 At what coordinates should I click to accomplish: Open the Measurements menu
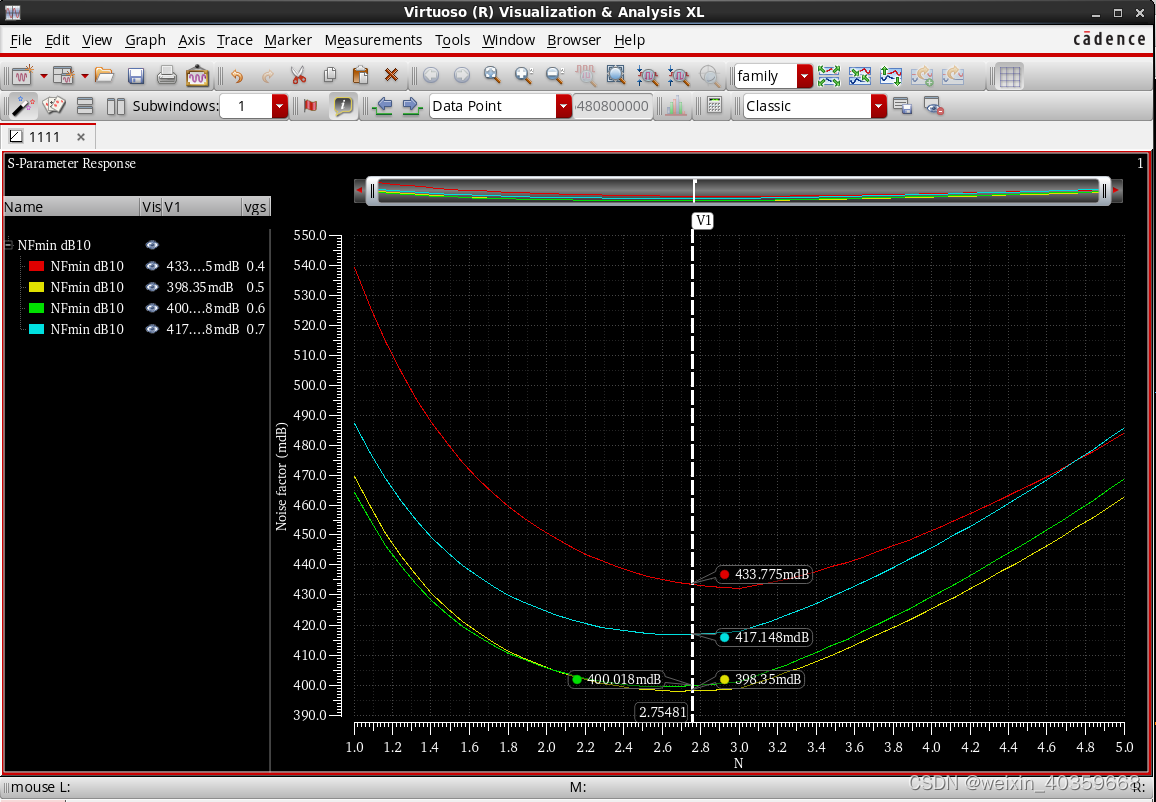click(x=373, y=40)
